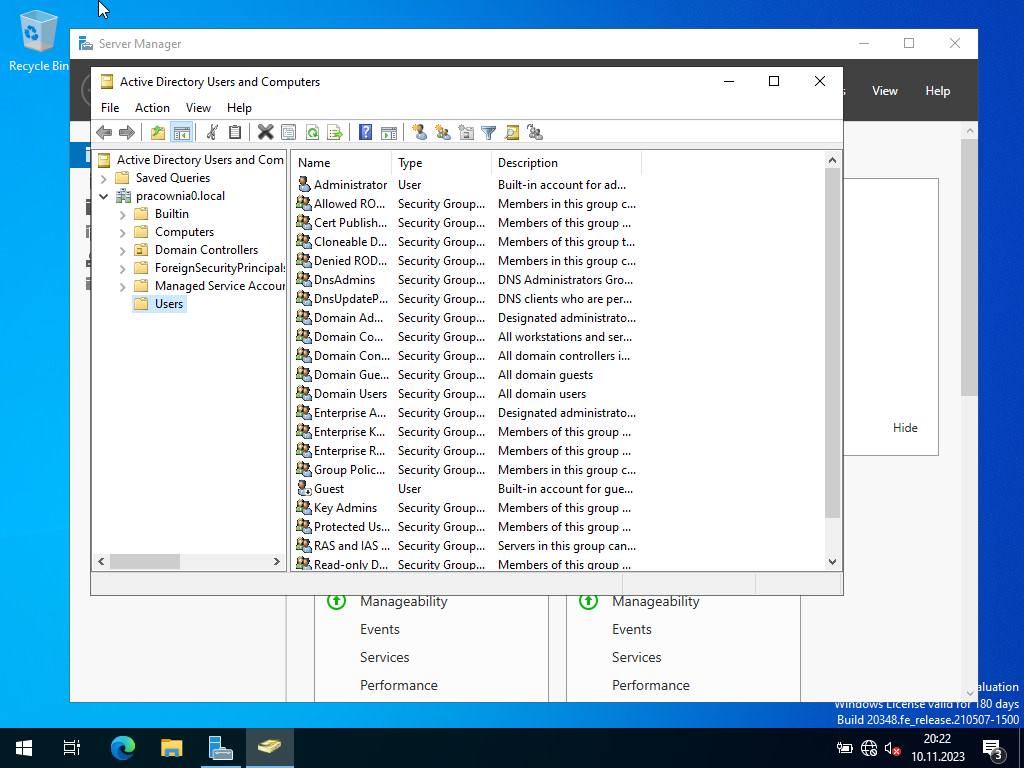This screenshot has height=768, width=1024.
Task: Expand the ForeignSecurityPrincipals folder
Action: tap(123, 268)
